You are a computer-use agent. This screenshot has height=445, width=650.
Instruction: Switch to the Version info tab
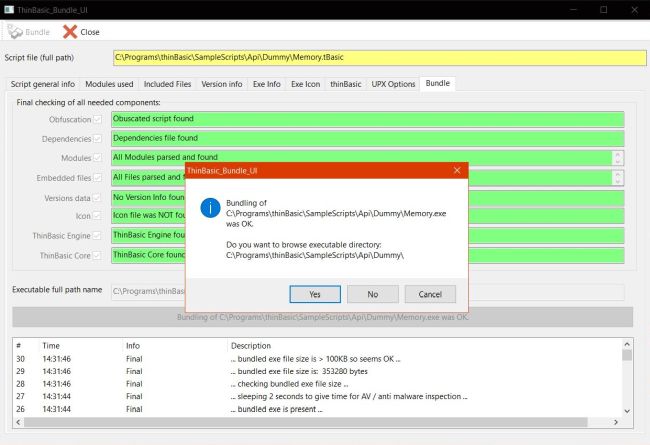point(222,84)
